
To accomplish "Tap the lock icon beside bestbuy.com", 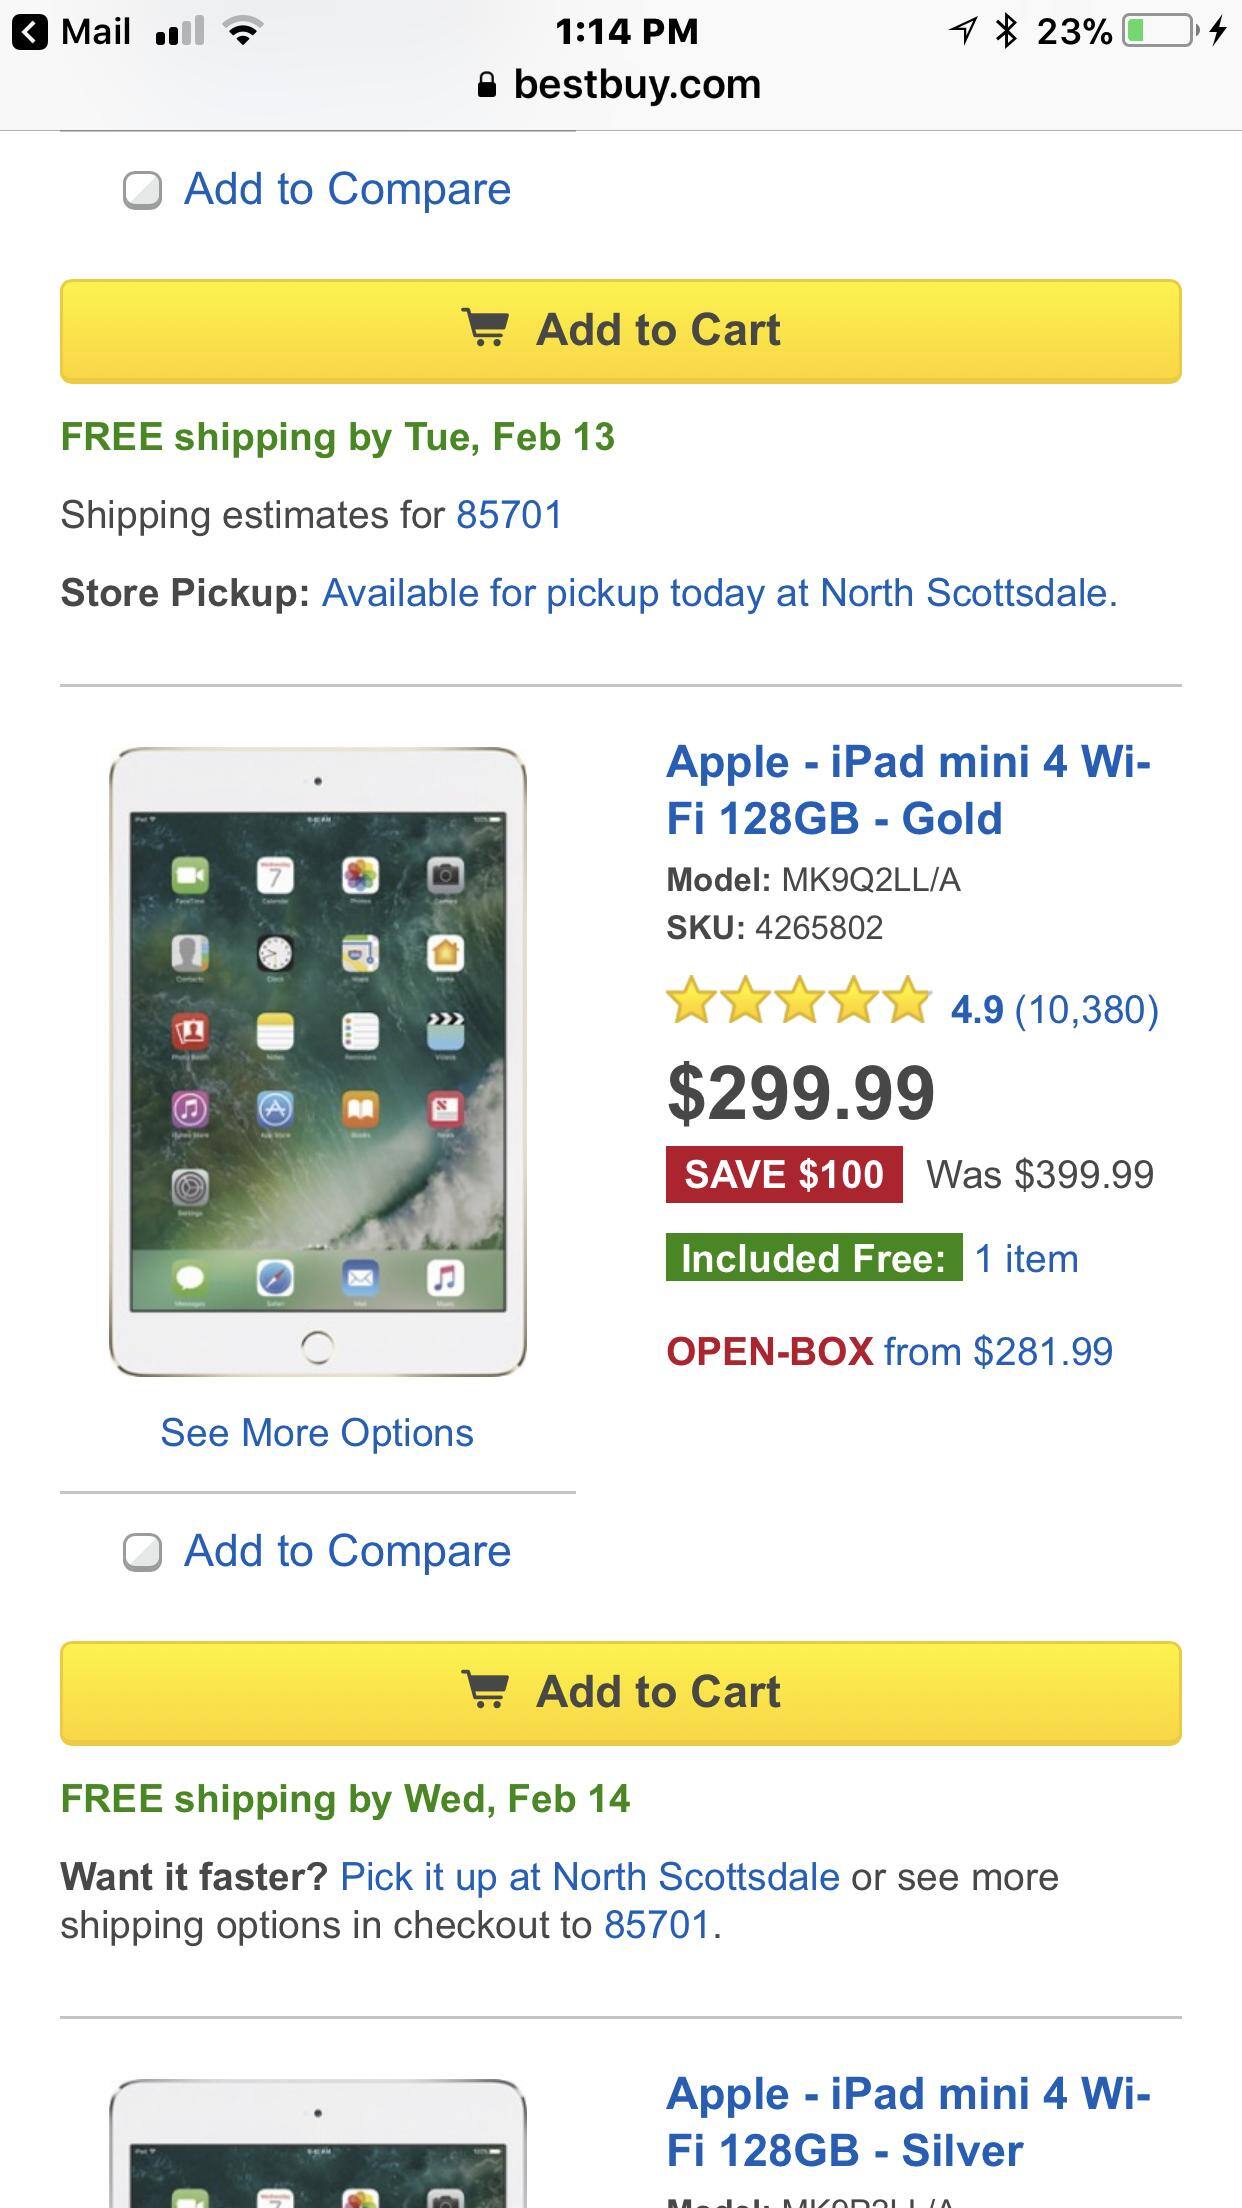I will [487, 85].
